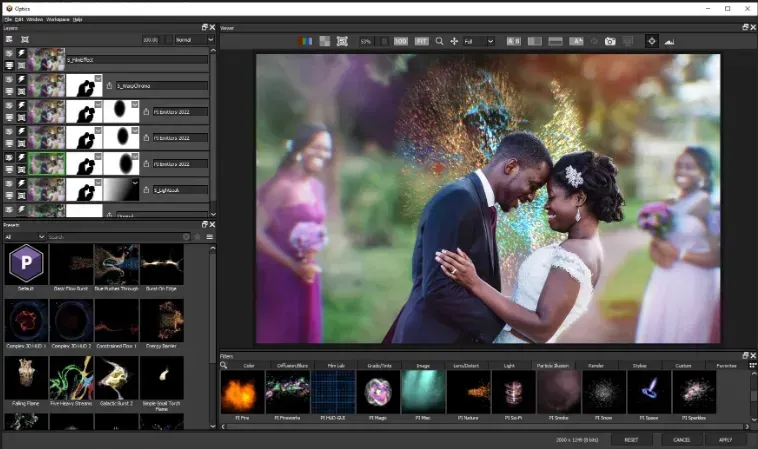The image size is (758, 449).
Task: Toggle visibility of the S_LightLeak layer
Action: tap(10, 185)
